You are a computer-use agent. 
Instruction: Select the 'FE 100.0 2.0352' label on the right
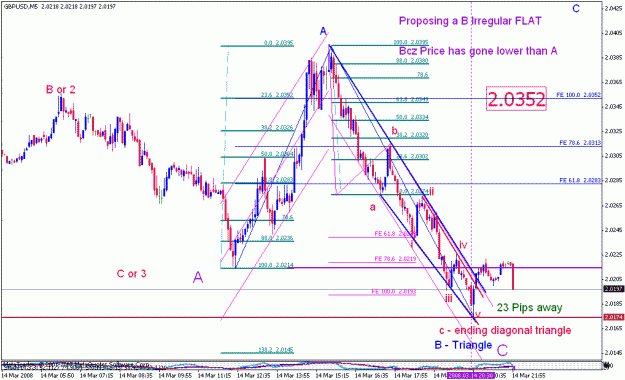(x=578, y=95)
